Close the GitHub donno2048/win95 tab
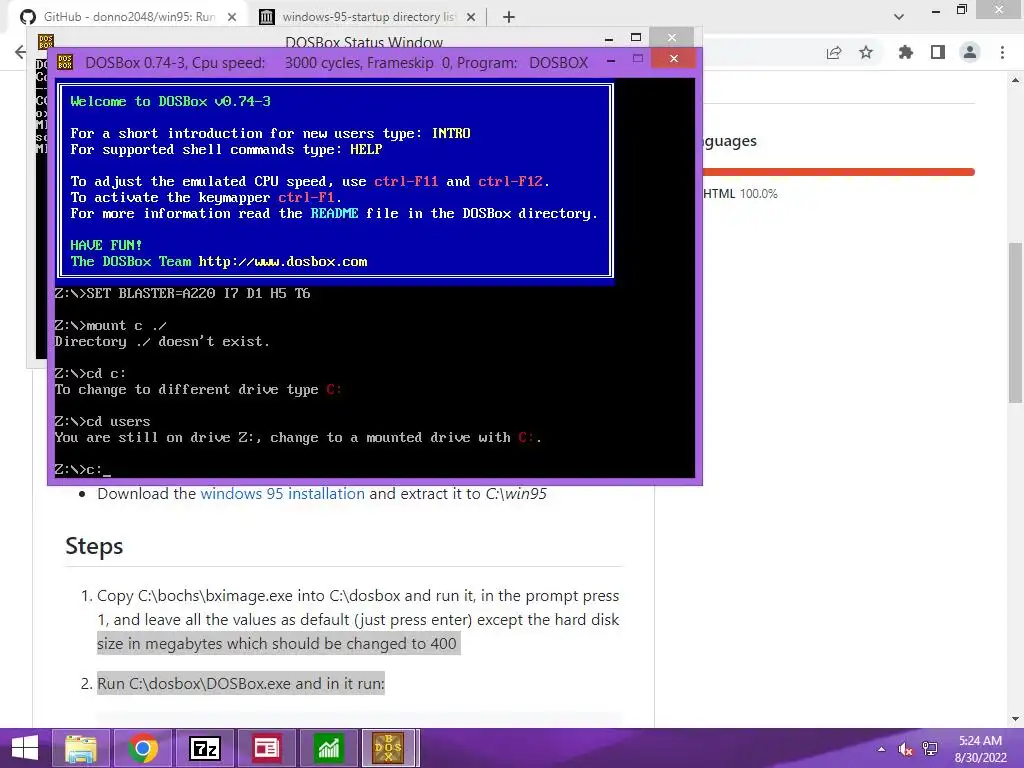 point(232,17)
